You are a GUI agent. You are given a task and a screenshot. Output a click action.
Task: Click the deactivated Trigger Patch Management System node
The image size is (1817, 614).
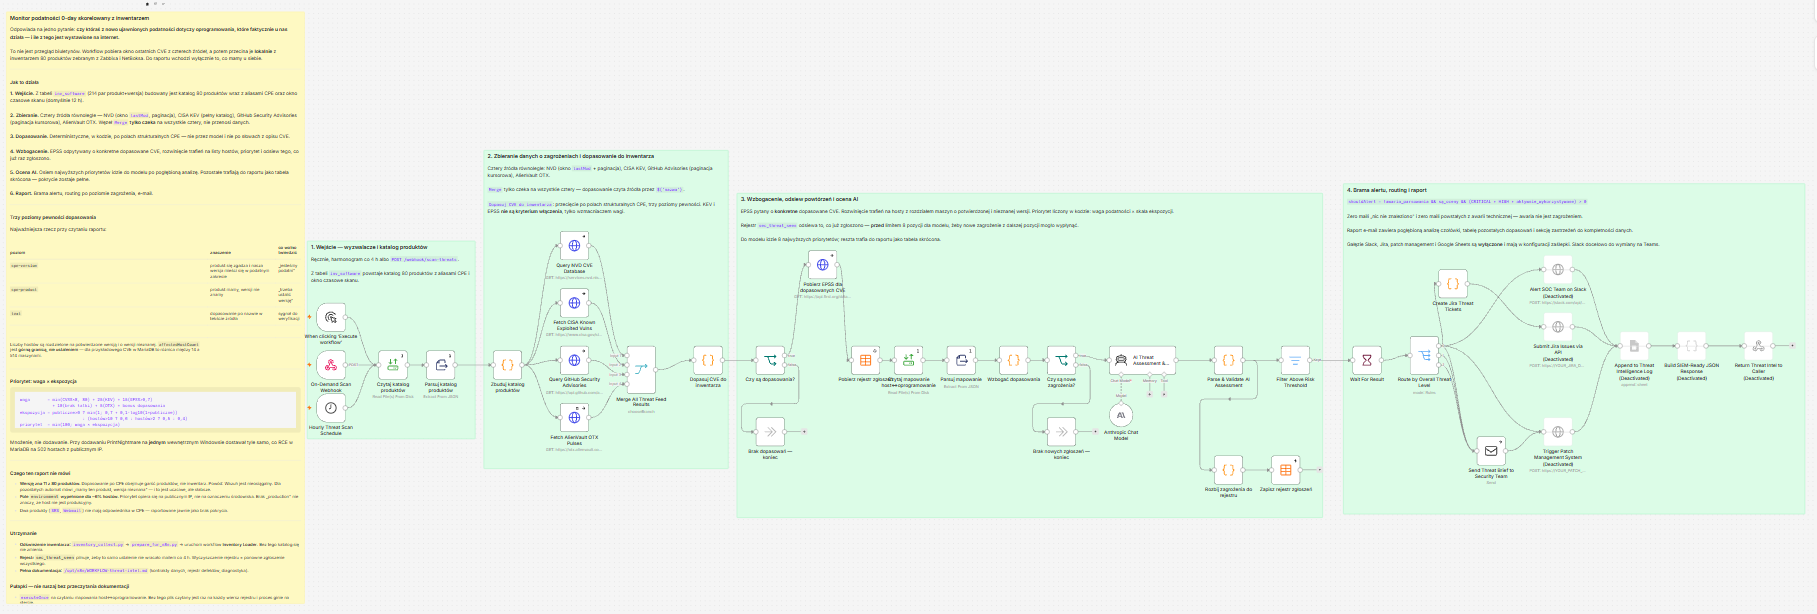[1557, 432]
